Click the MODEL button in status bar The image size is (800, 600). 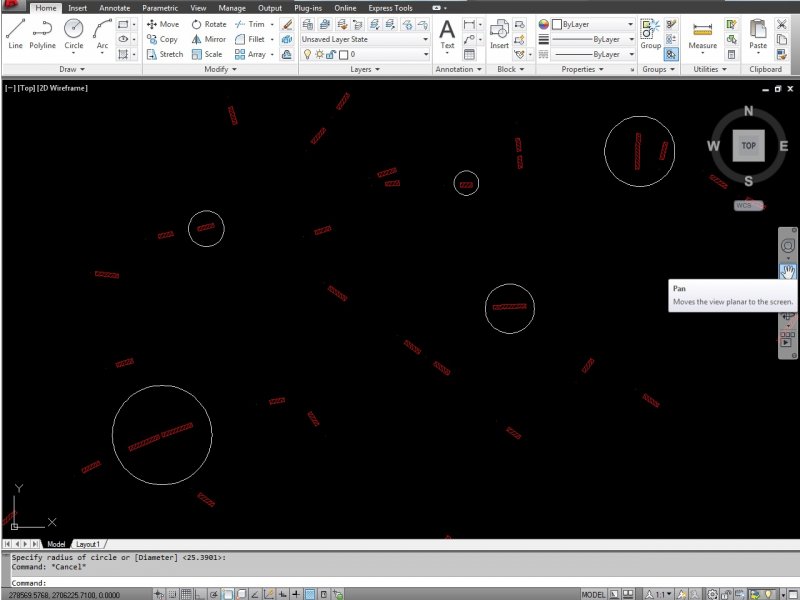(x=593, y=593)
